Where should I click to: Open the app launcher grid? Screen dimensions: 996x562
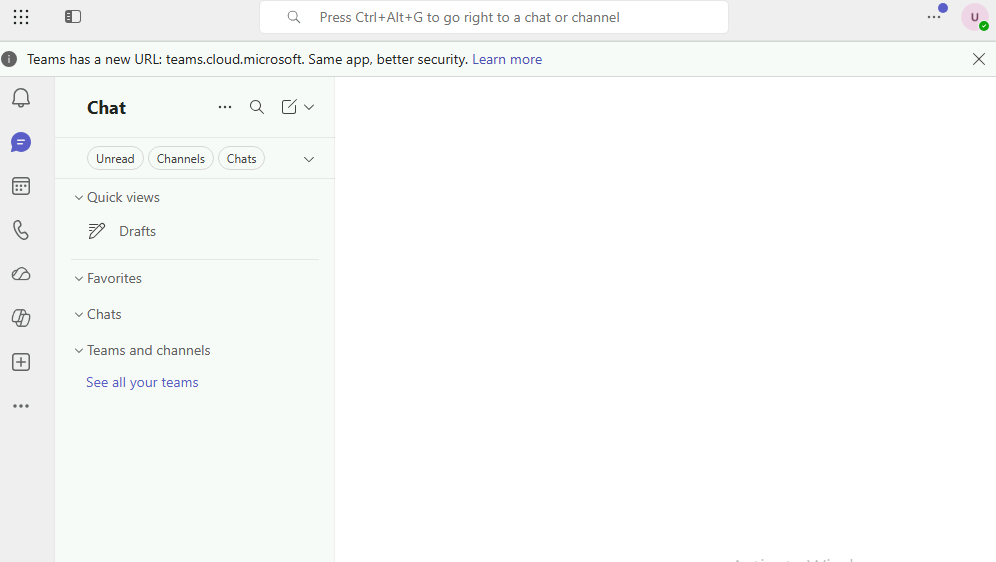point(21,17)
